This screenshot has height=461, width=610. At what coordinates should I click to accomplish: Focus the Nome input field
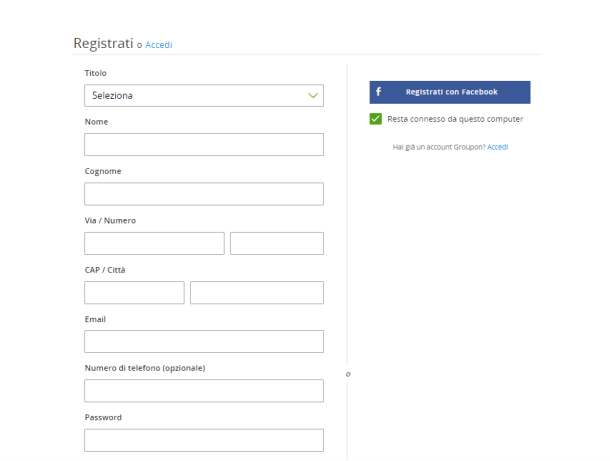pyautogui.click(x=204, y=145)
